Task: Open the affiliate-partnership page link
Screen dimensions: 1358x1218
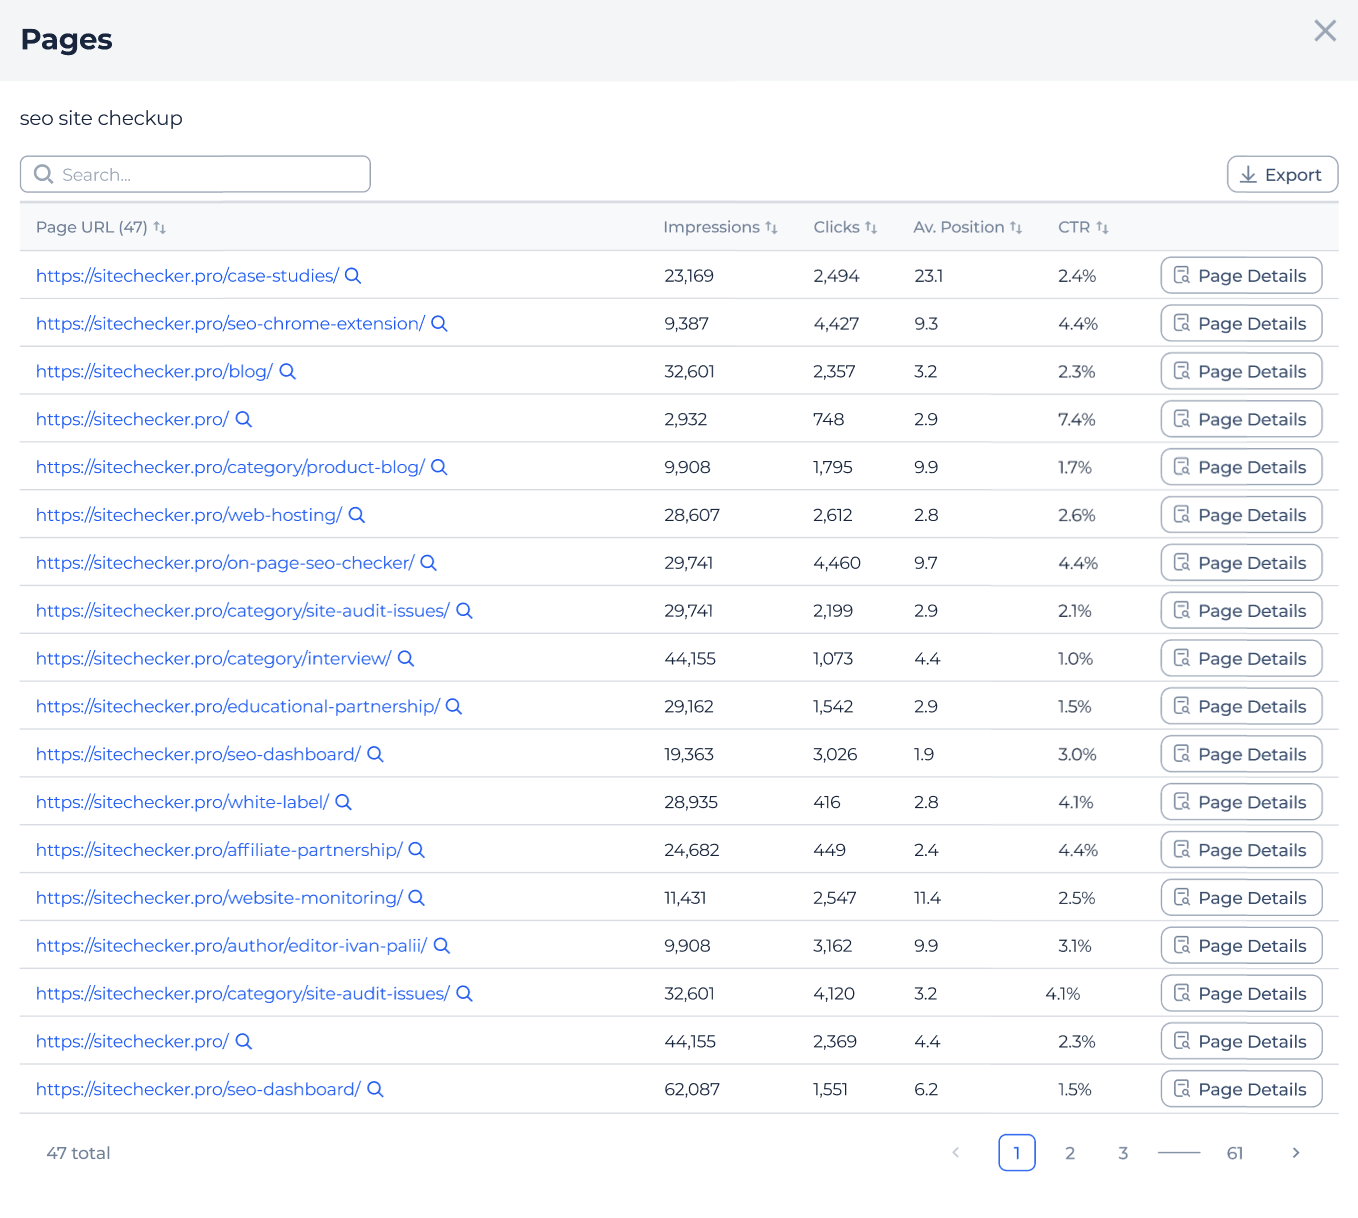Action: coord(219,850)
